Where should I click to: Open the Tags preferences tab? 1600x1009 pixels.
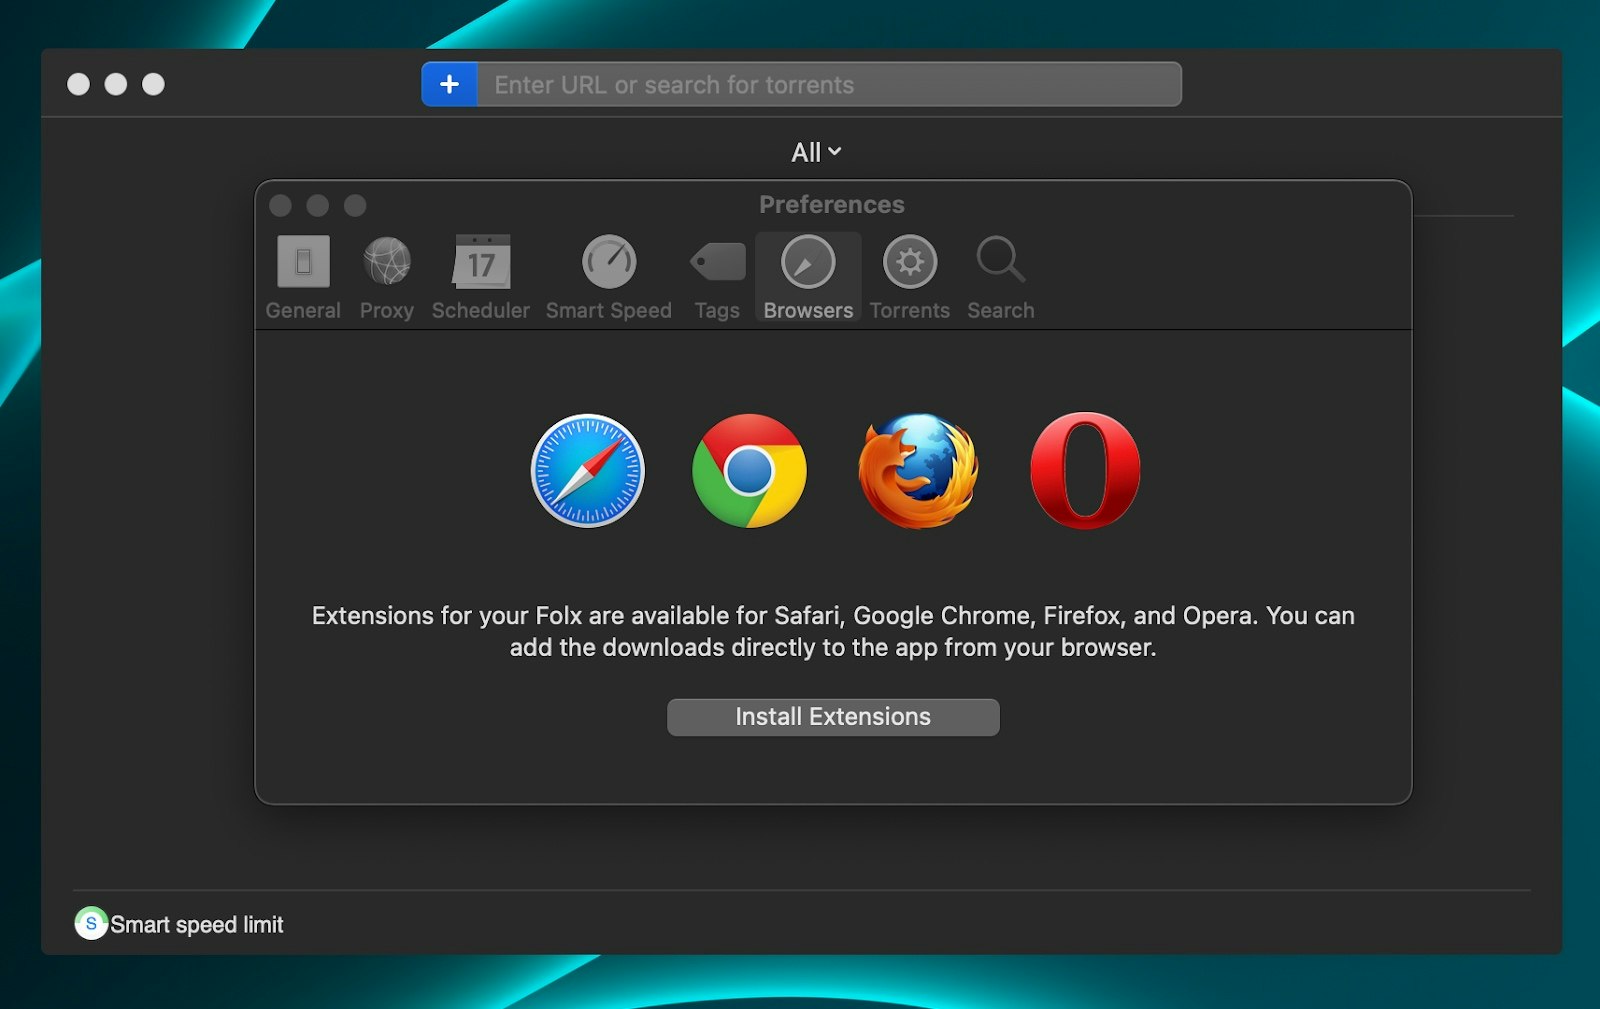pos(717,278)
